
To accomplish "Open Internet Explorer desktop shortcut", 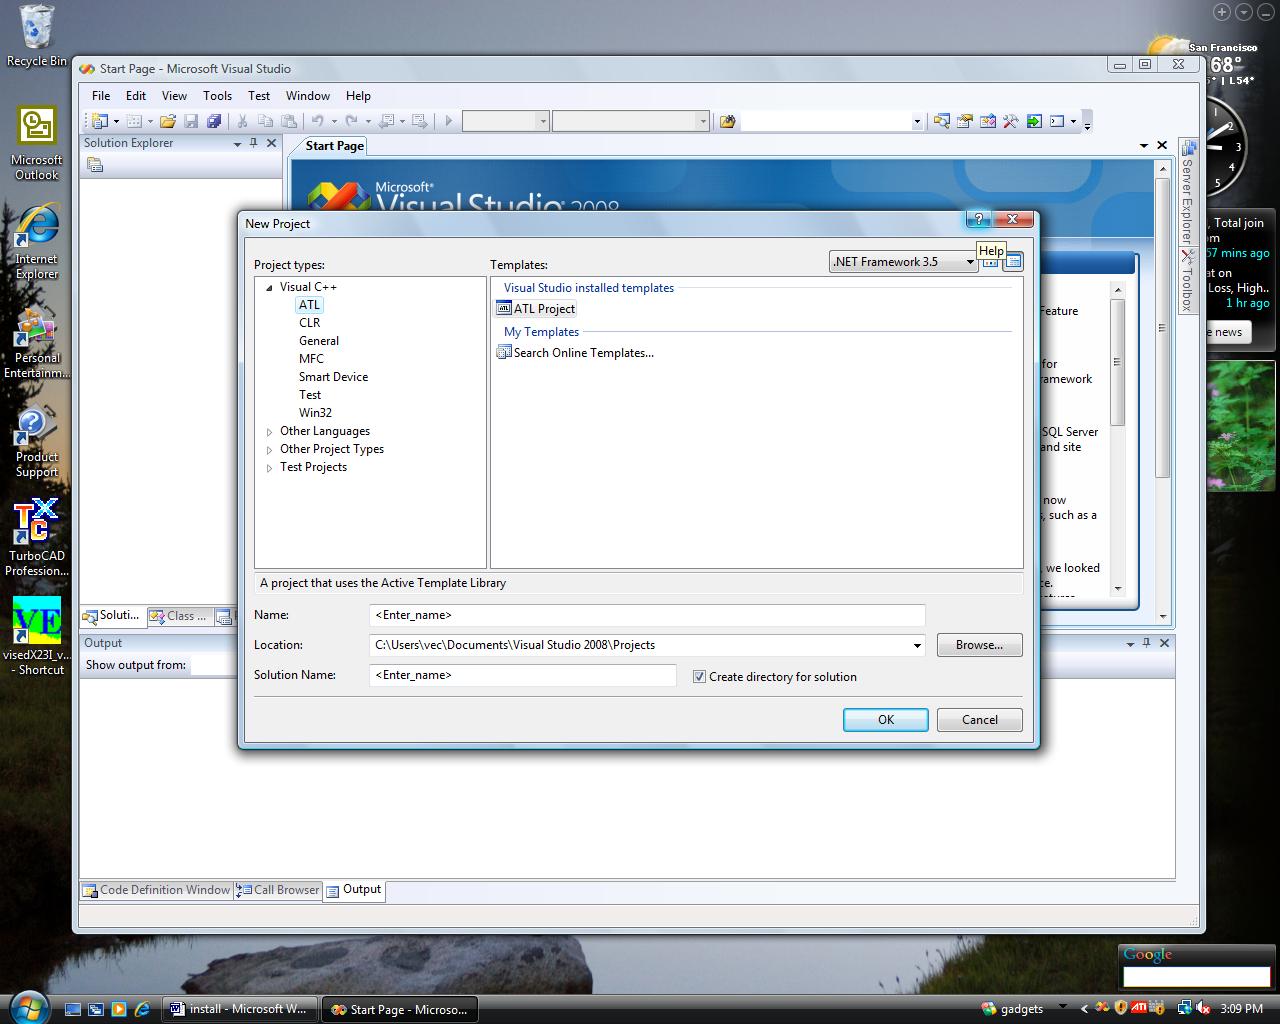I will click(x=37, y=243).
